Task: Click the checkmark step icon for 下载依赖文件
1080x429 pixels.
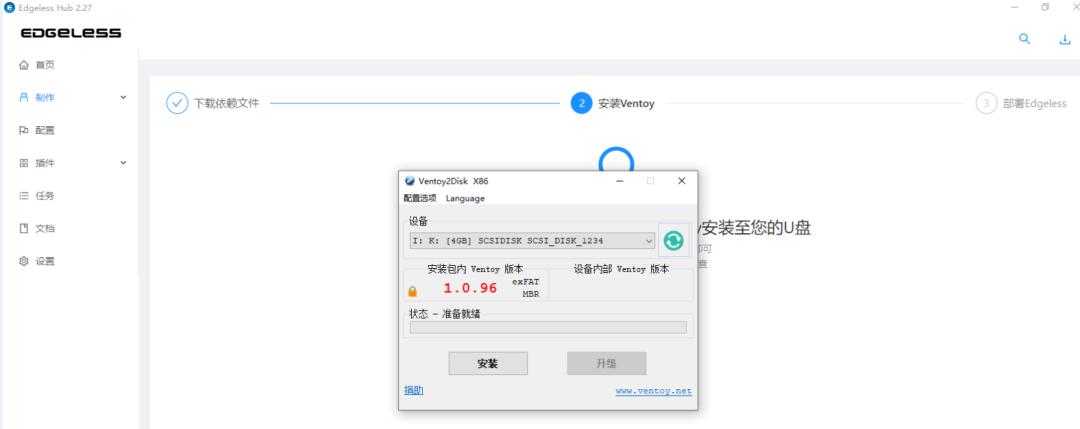Action: (x=177, y=103)
